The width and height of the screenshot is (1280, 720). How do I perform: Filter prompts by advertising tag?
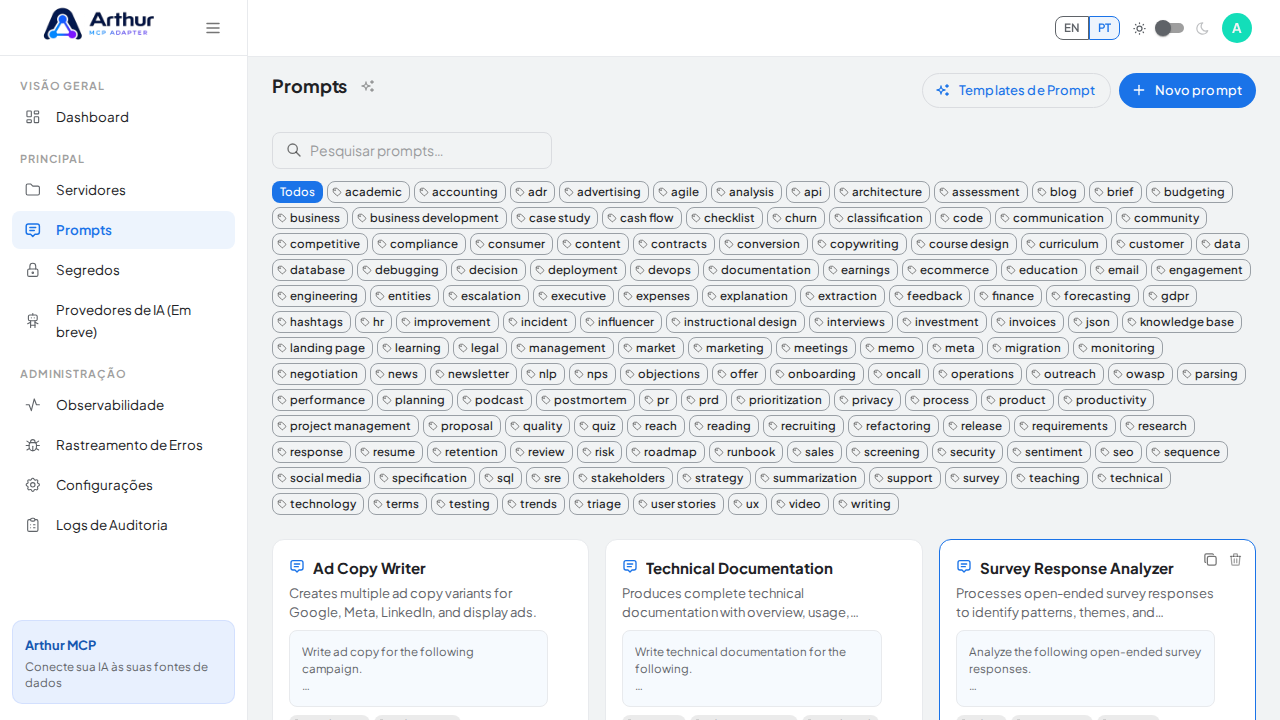(x=604, y=192)
